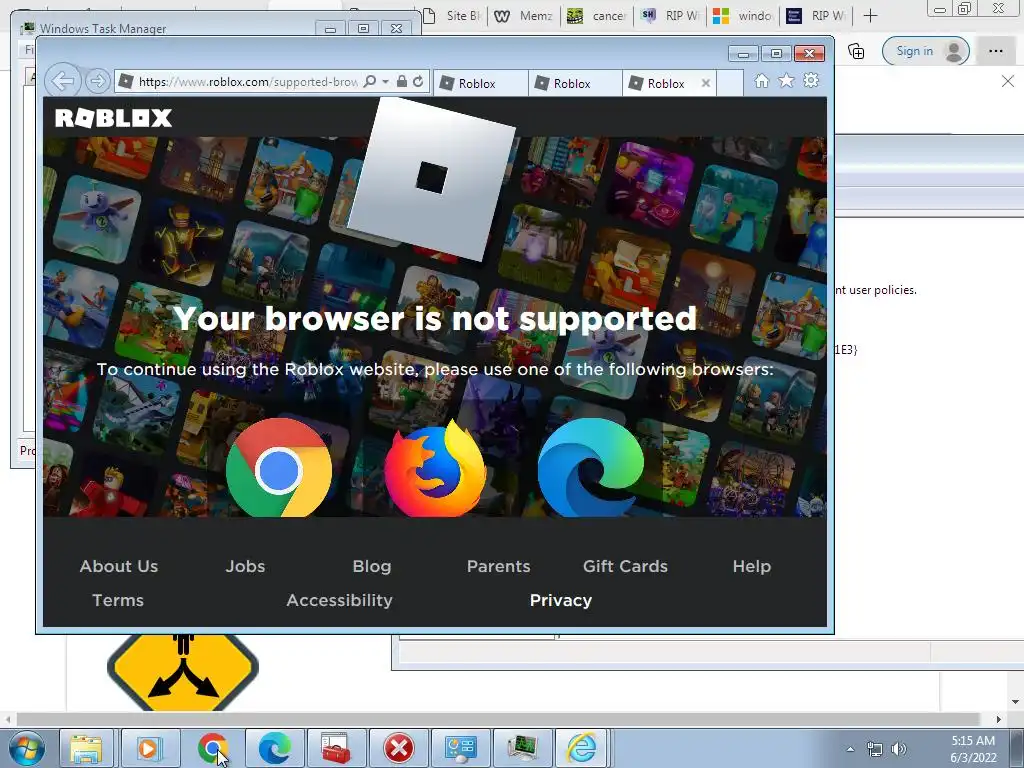
Task: Go back in the Internet Explorer window
Action: click(63, 81)
